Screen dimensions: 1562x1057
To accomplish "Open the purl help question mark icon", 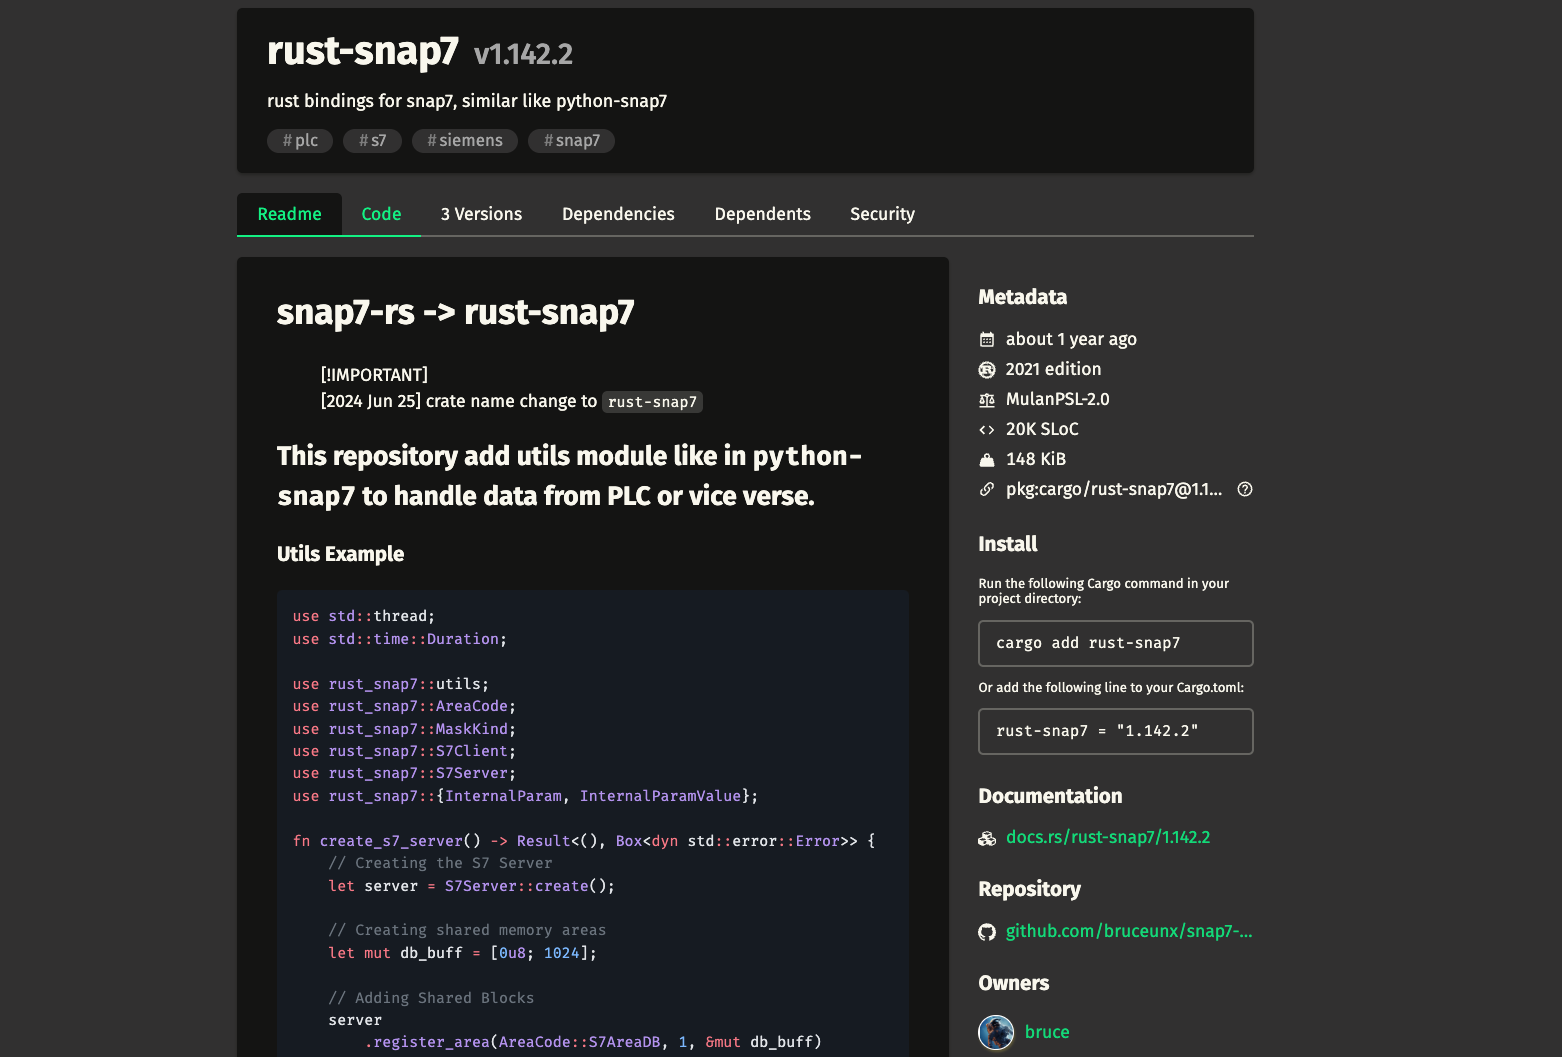I will 1245,489.
